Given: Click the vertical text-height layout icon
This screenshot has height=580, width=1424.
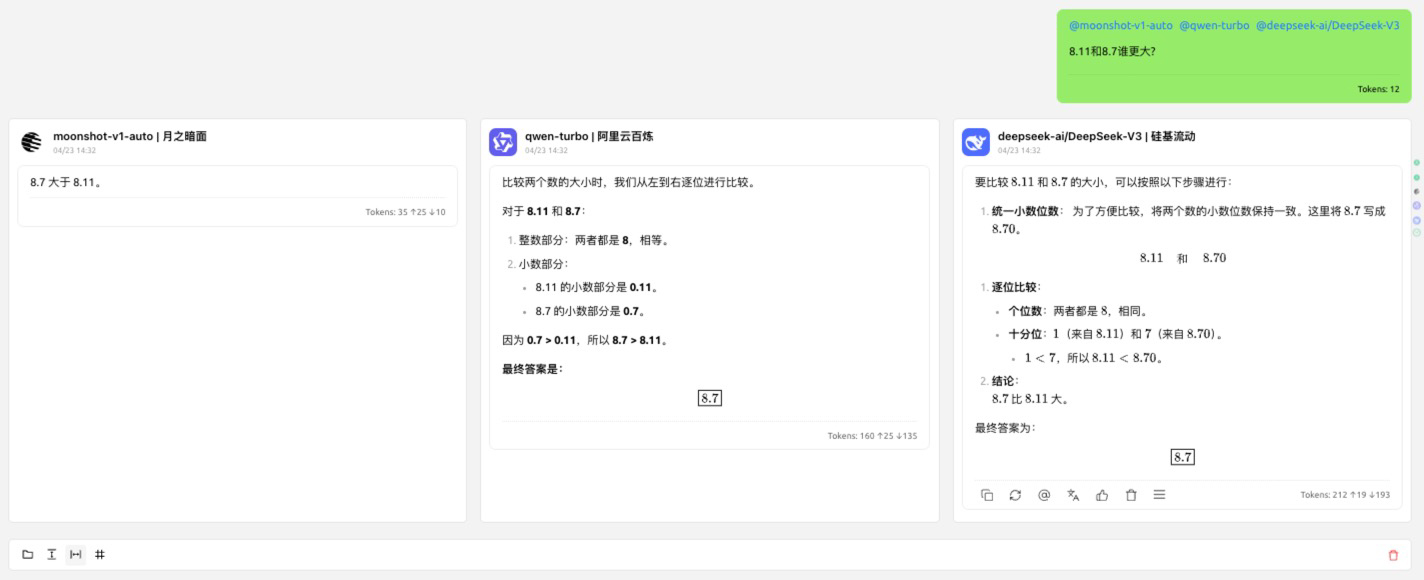Looking at the screenshot, I should [x=52, y=554].
